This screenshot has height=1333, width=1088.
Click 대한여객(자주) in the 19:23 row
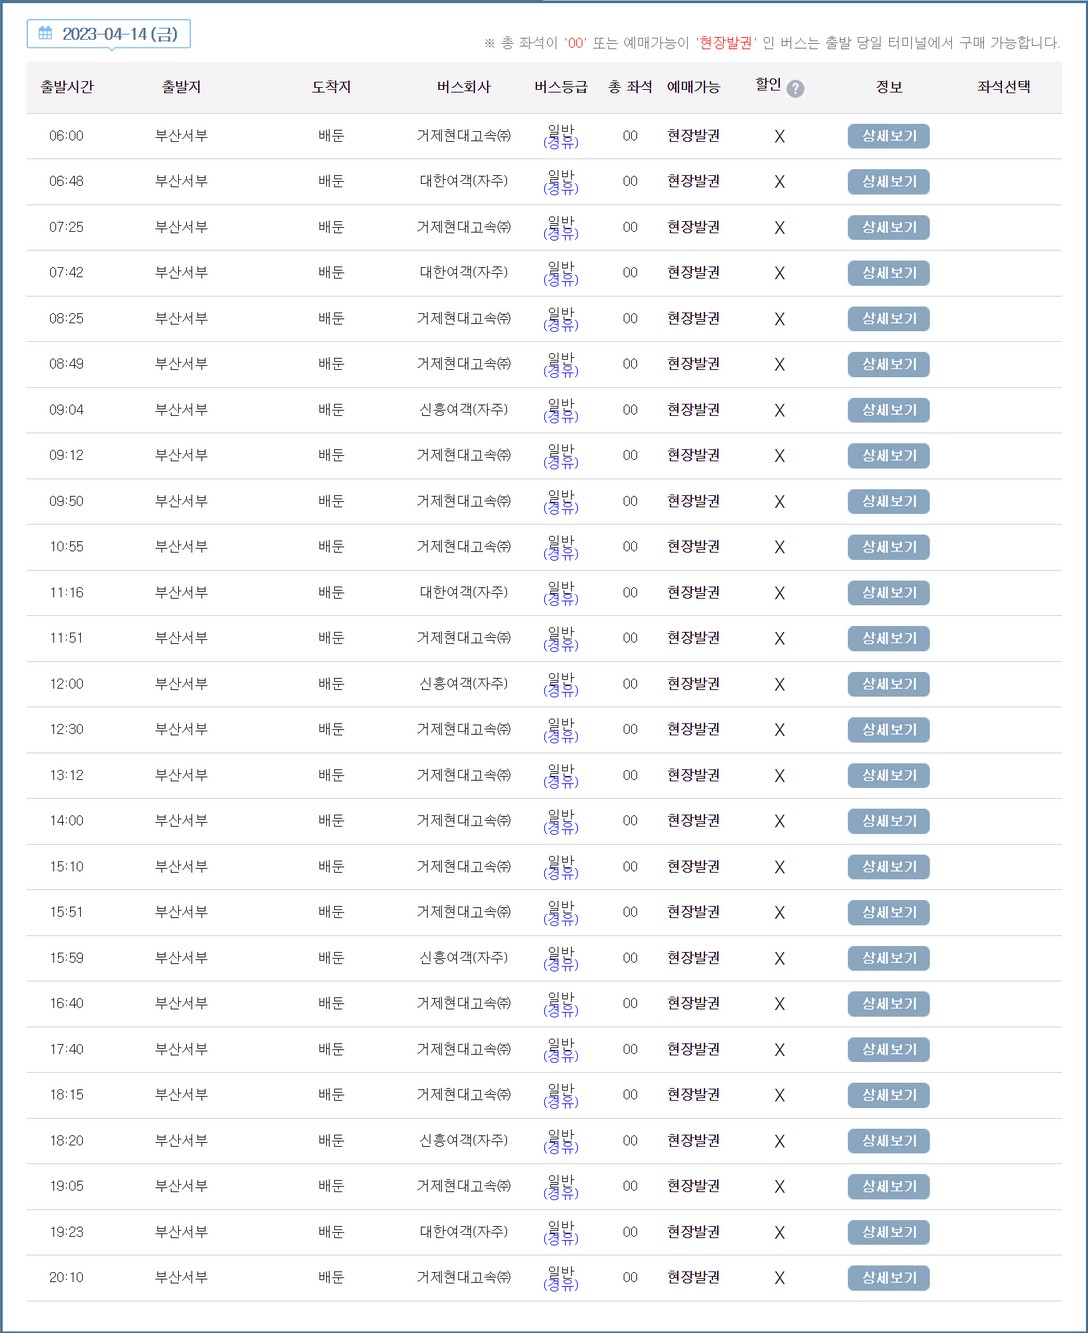point(463,1232)
